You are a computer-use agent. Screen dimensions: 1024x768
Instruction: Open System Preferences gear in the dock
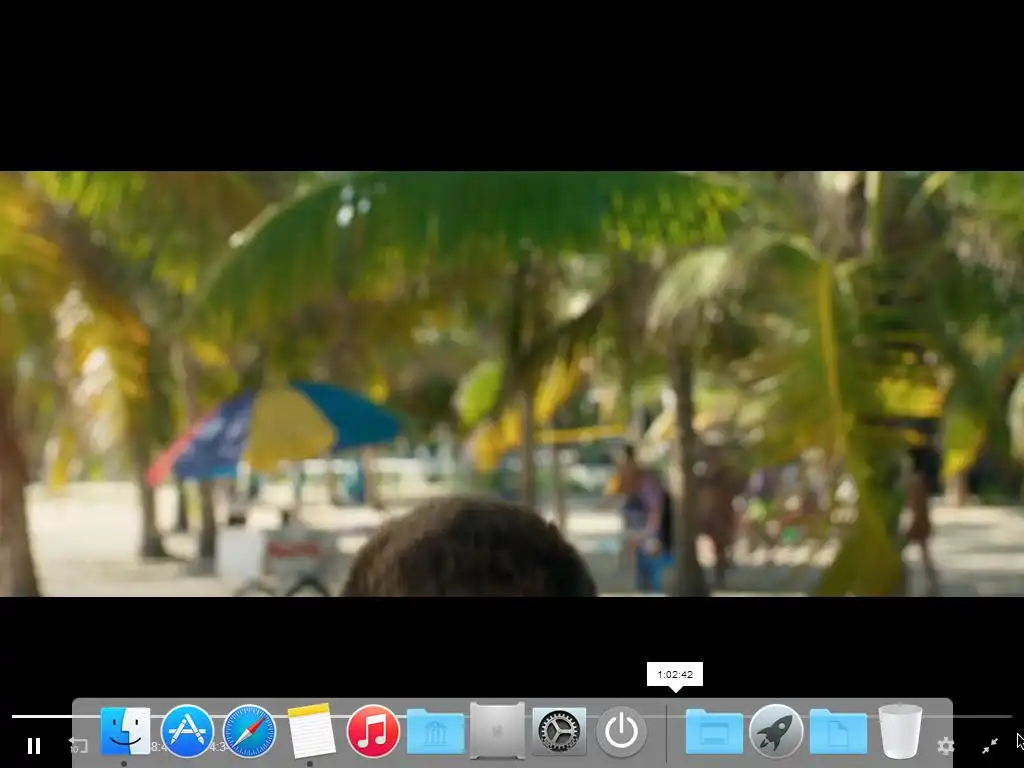point(559,731)
